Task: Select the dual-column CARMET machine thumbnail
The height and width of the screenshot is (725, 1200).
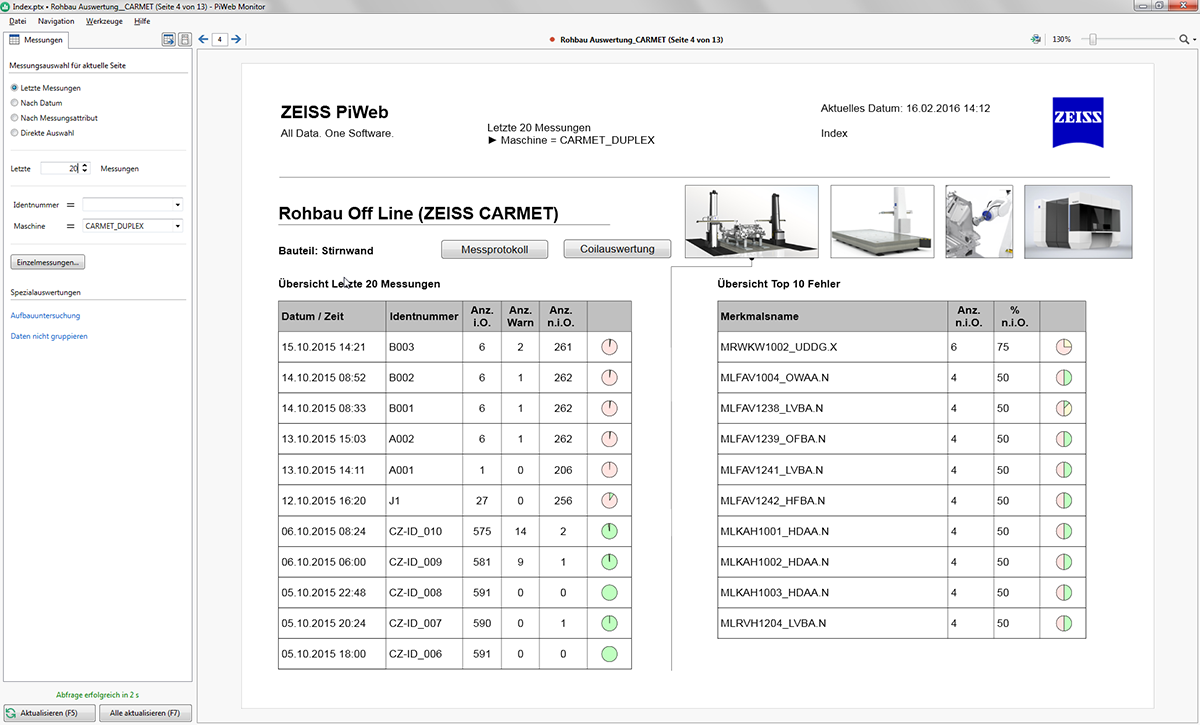Action: [x=752, y=221]
